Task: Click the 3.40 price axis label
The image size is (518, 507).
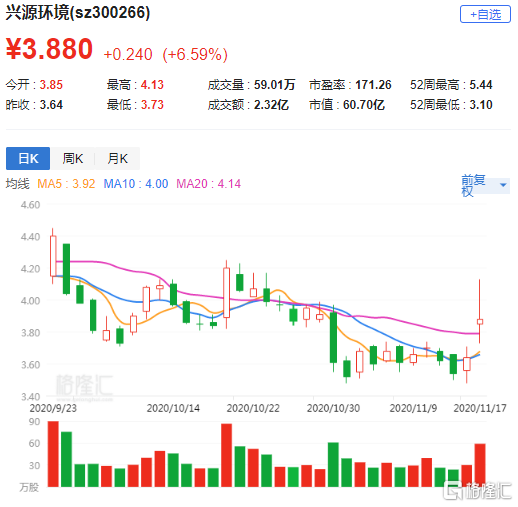Action: pyautogui.click(x=30, y=397)
